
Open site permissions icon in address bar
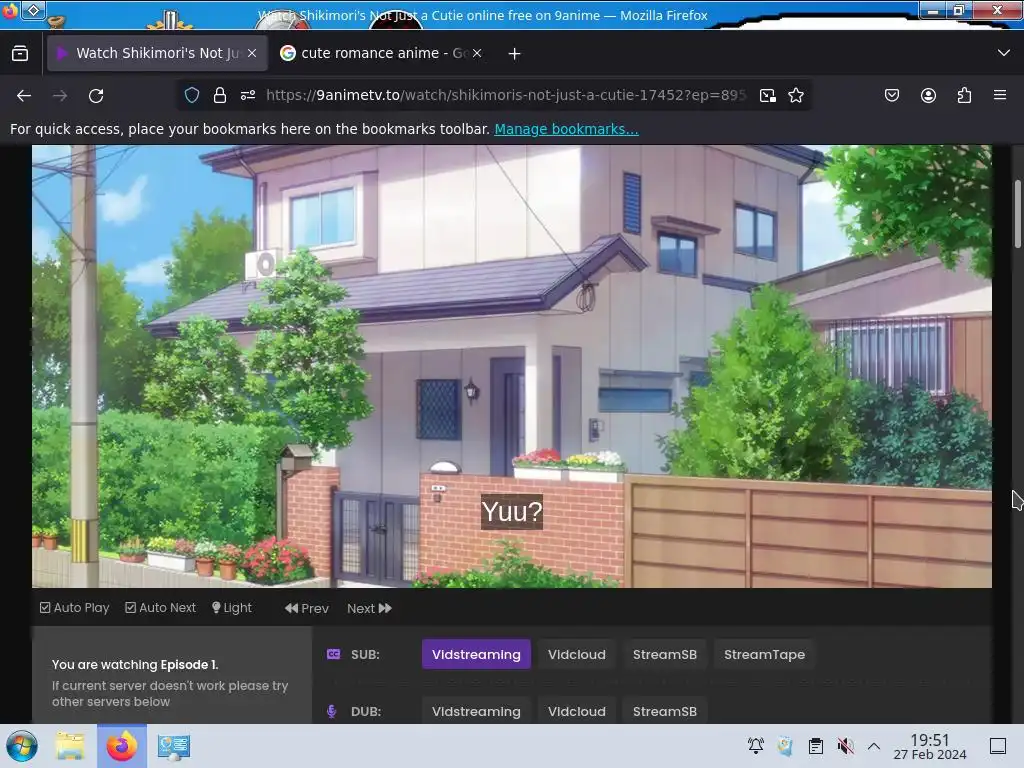point(248,95)
